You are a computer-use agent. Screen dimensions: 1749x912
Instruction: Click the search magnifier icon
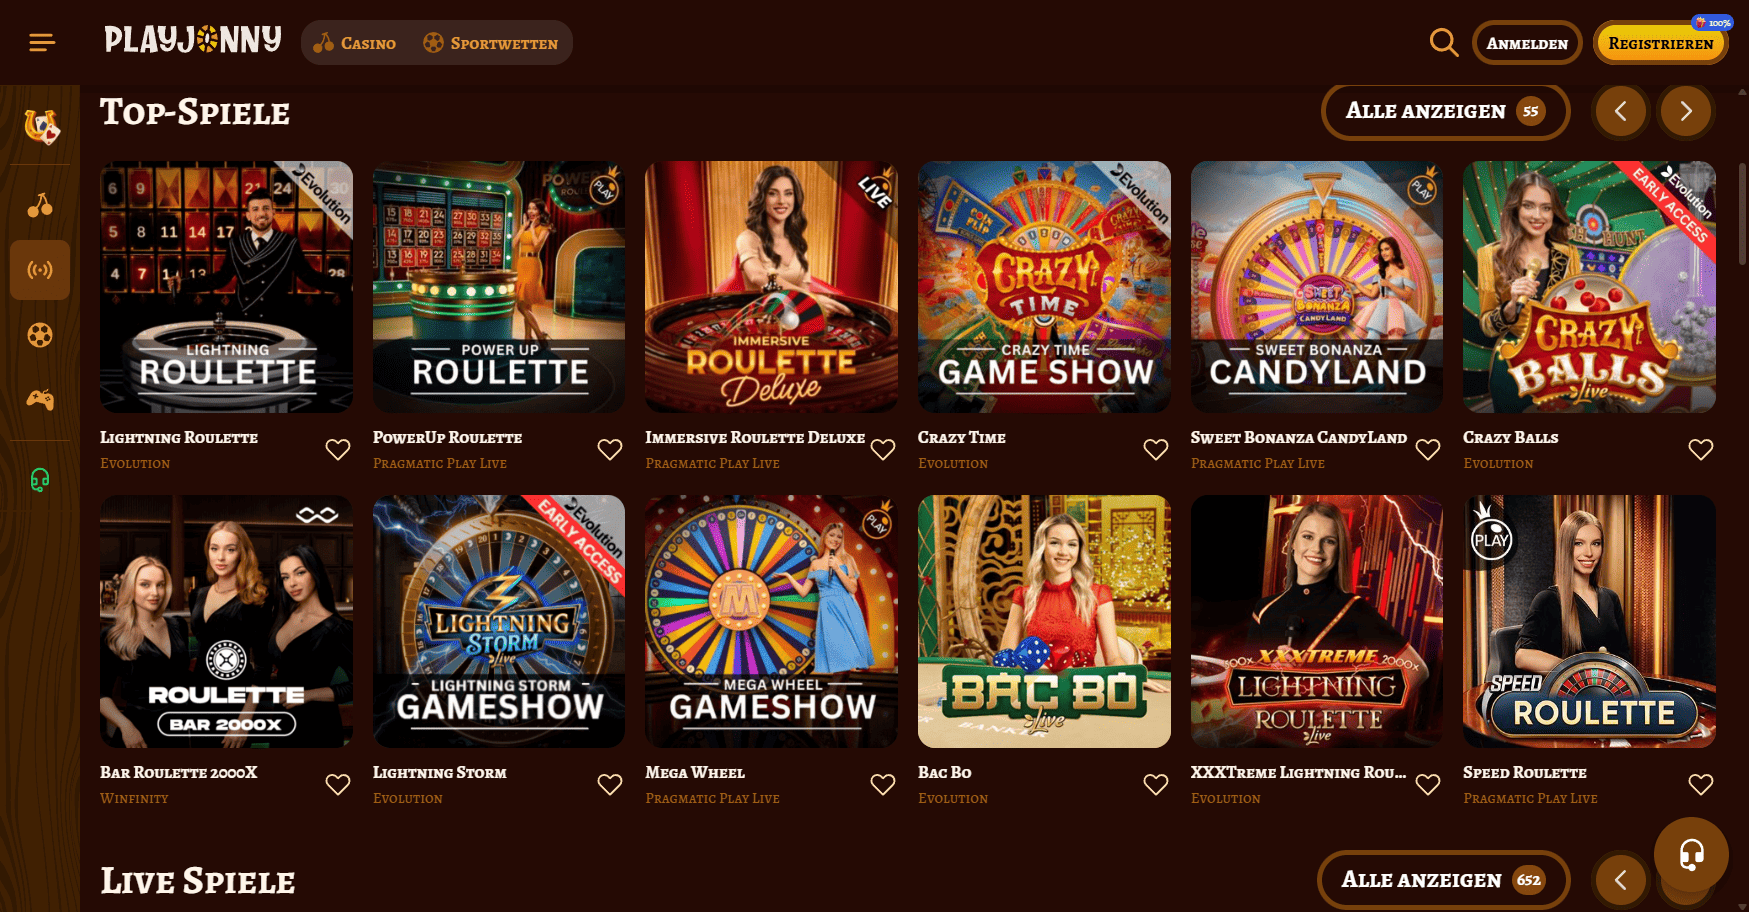(x=1443, y=42)
